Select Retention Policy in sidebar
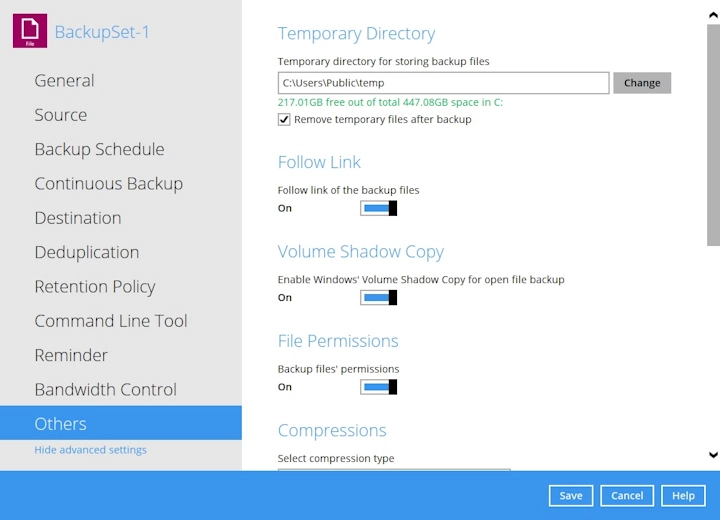 coord(94,287)
